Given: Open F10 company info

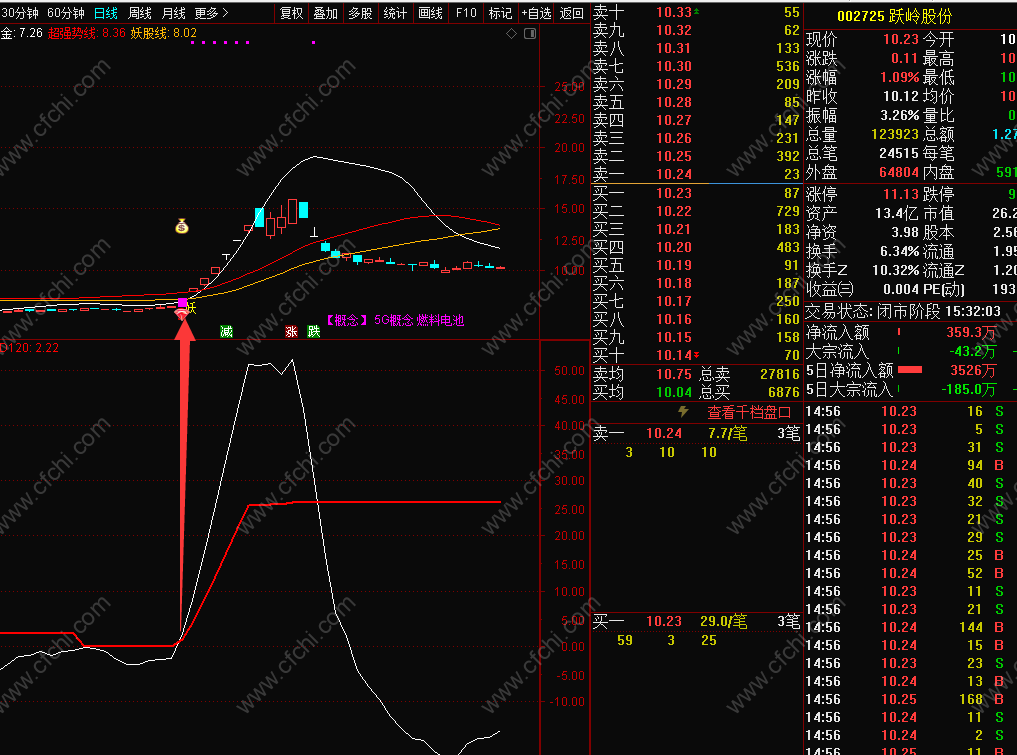Looking at the screenshot, I should pyautogui.click(x=466, y=13).
